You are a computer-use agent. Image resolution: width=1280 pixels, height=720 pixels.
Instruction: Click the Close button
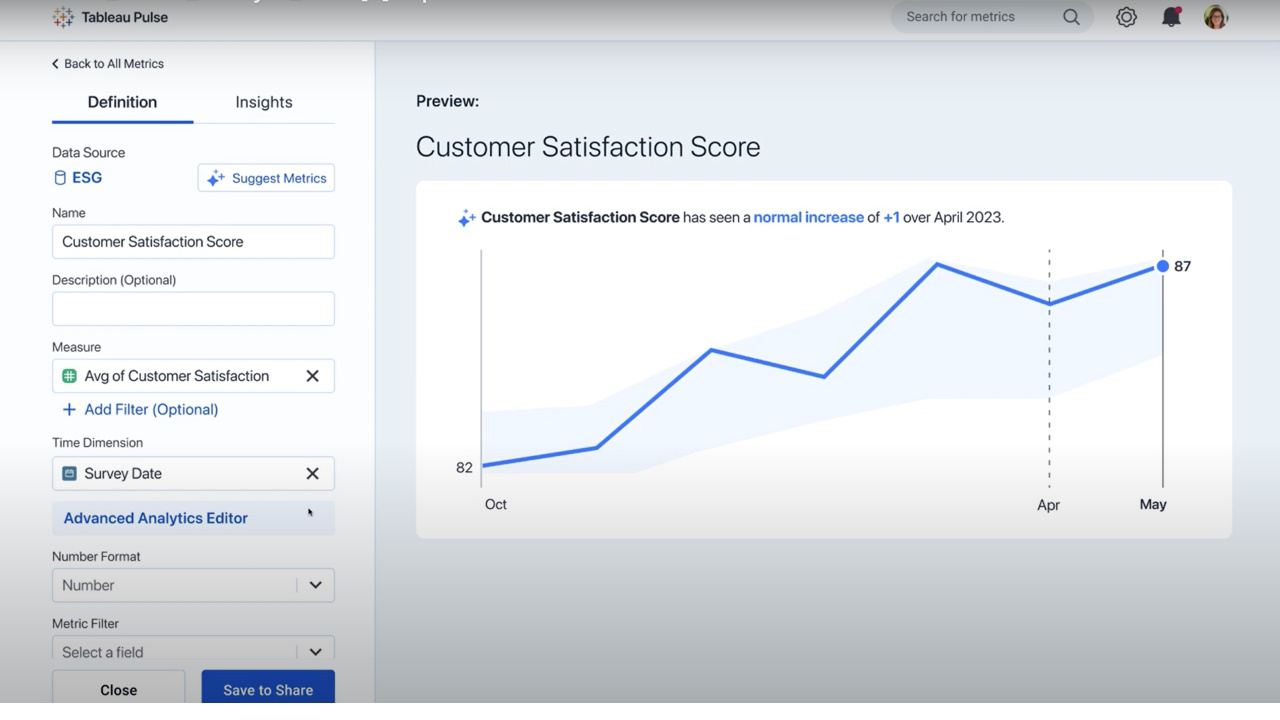(118, 690)
